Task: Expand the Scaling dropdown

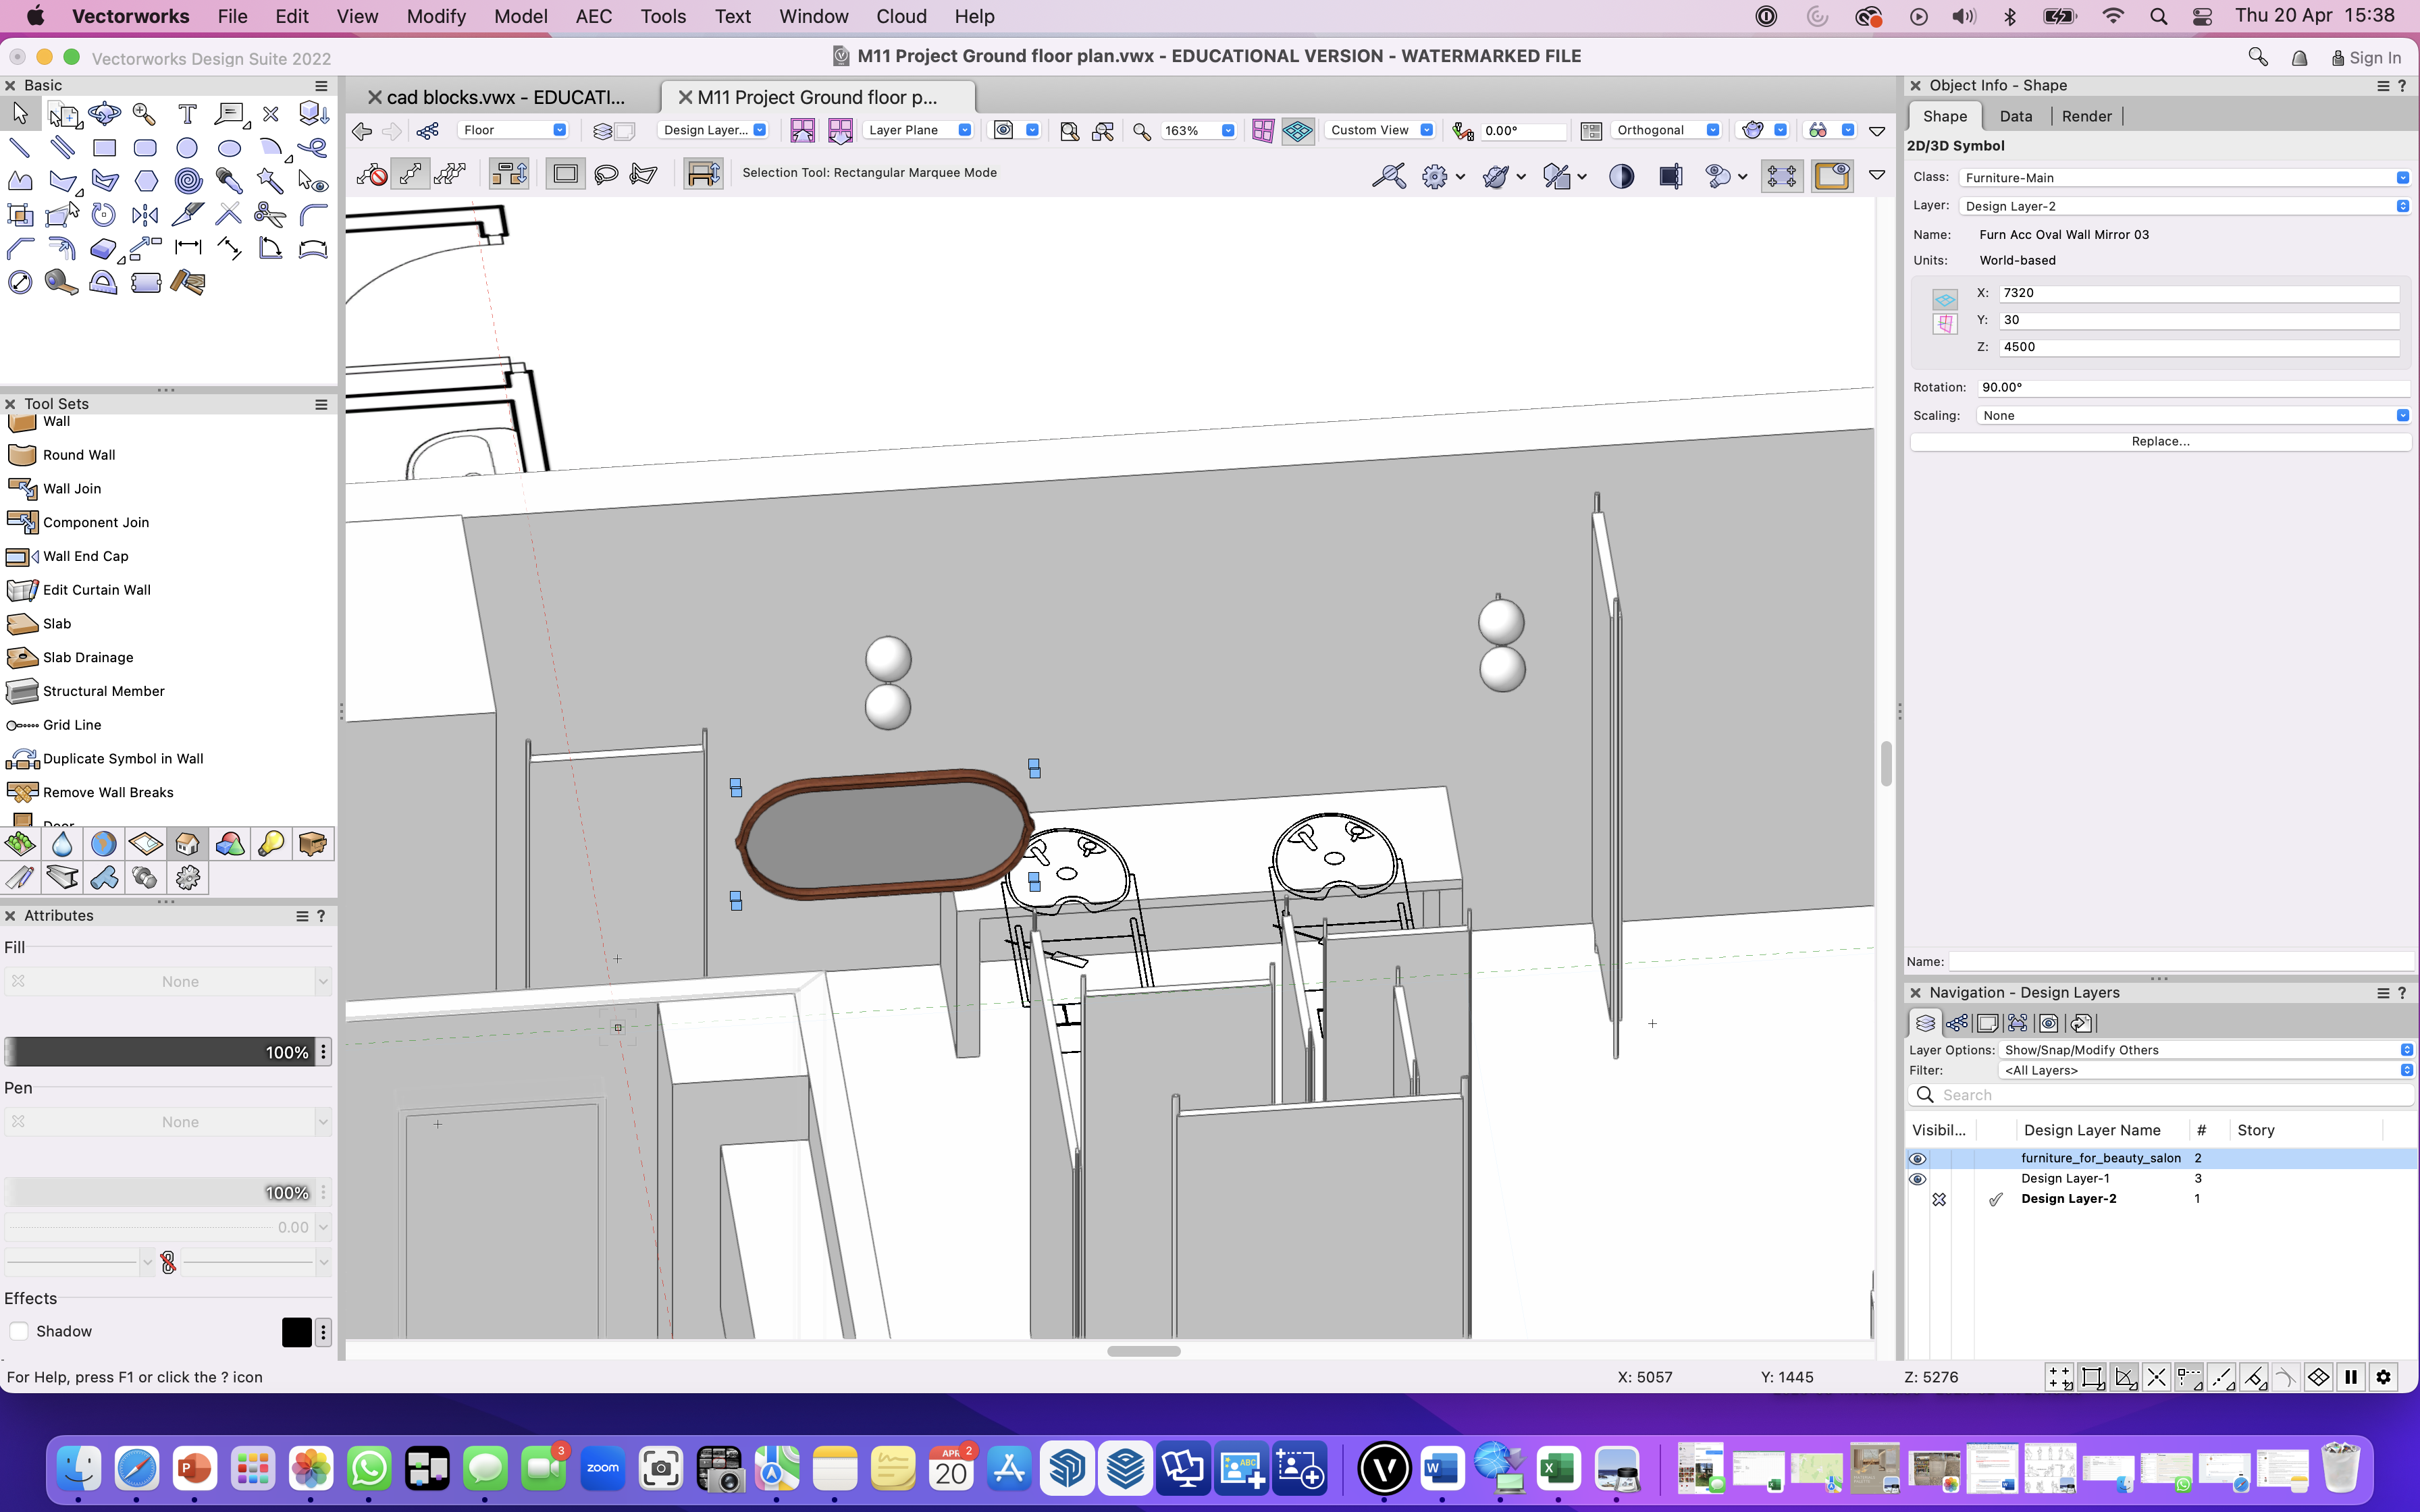Action: tap(2194, 416)
